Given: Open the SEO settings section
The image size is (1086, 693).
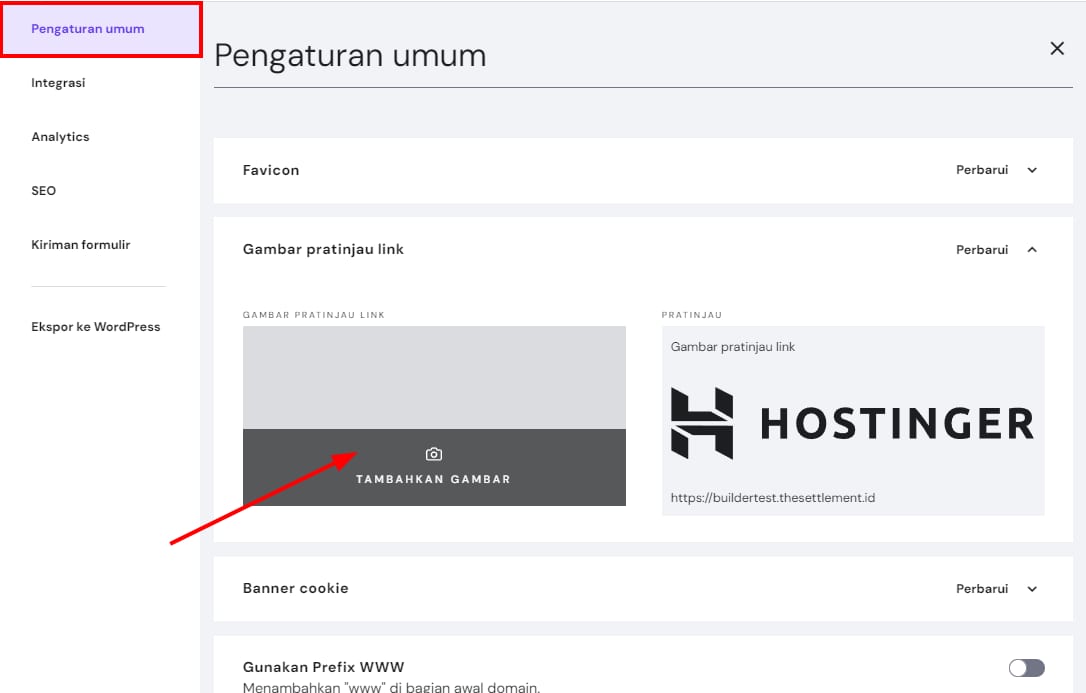Looking at the screenshot, I should click(x=44, y=191).
